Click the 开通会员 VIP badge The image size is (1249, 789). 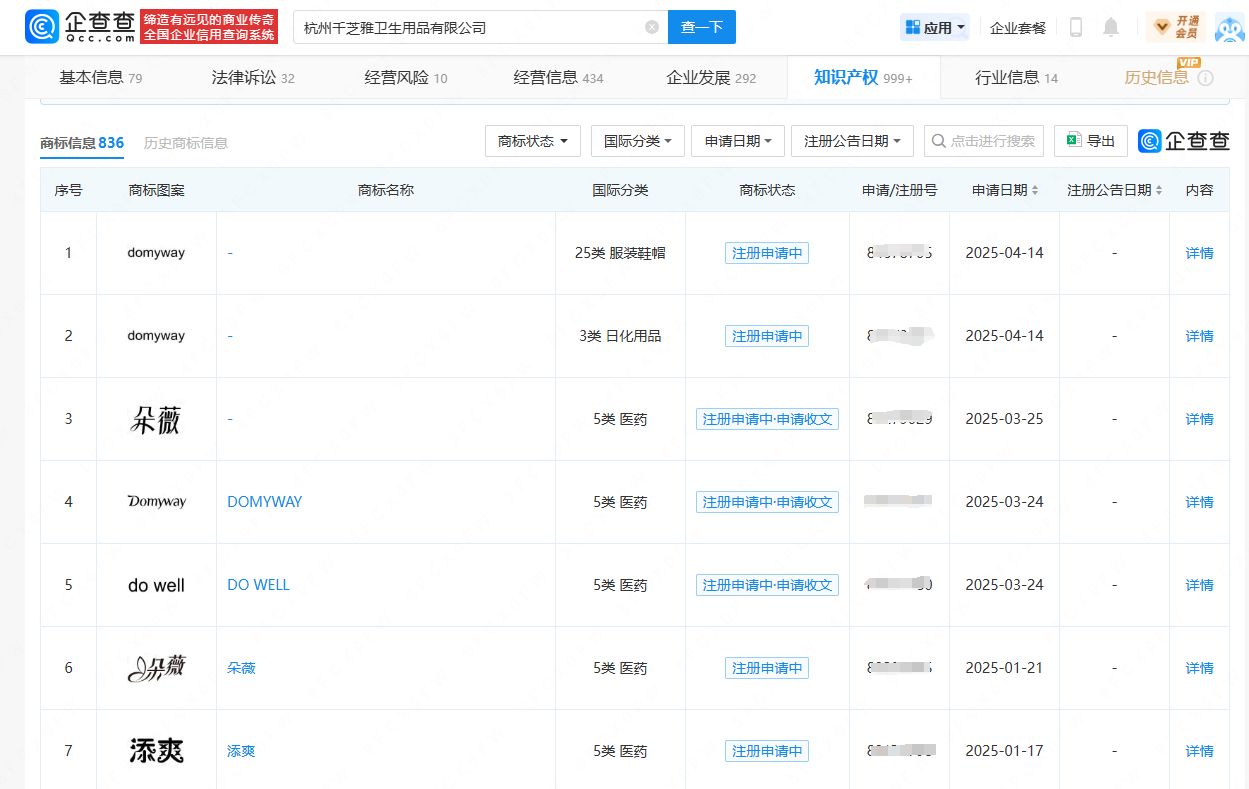pos(1176,27)
